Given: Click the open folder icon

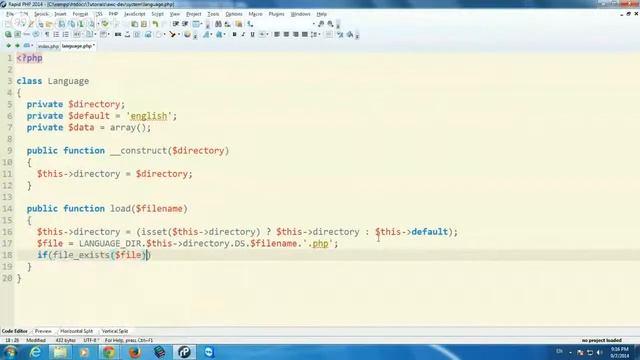Looking at the screenshot, I should coord(49,24).
